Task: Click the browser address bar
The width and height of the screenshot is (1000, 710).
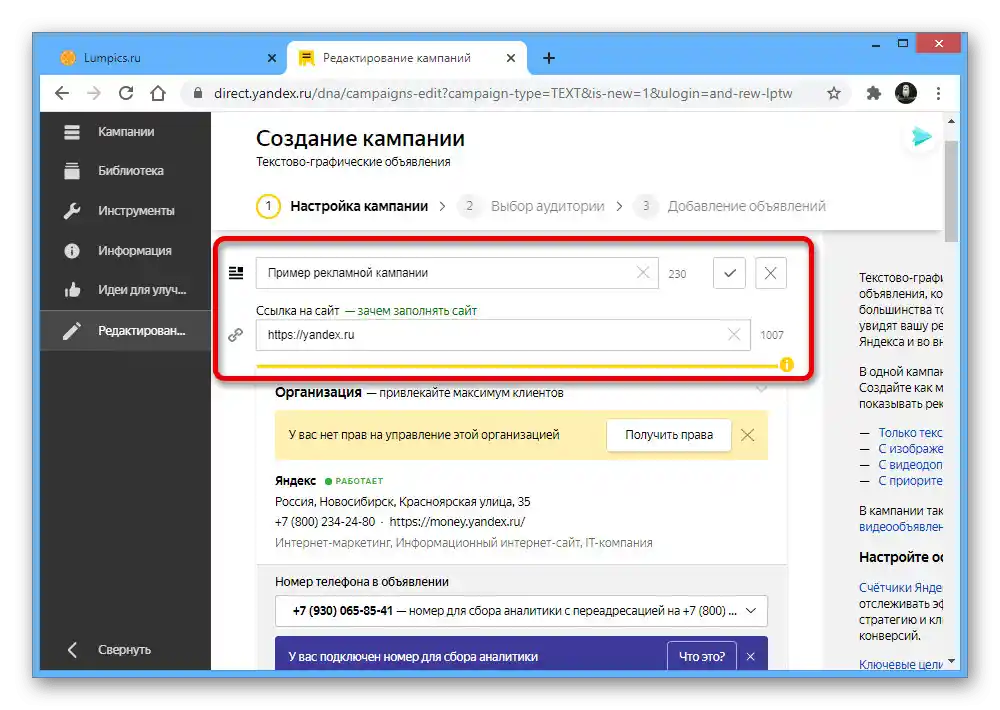Action: point(503,93)
